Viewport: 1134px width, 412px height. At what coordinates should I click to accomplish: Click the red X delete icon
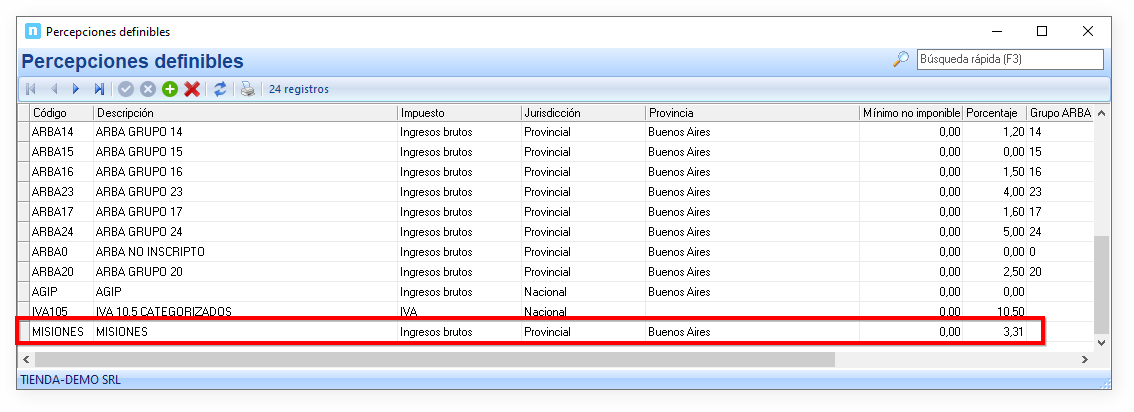[x=192, y=89]
